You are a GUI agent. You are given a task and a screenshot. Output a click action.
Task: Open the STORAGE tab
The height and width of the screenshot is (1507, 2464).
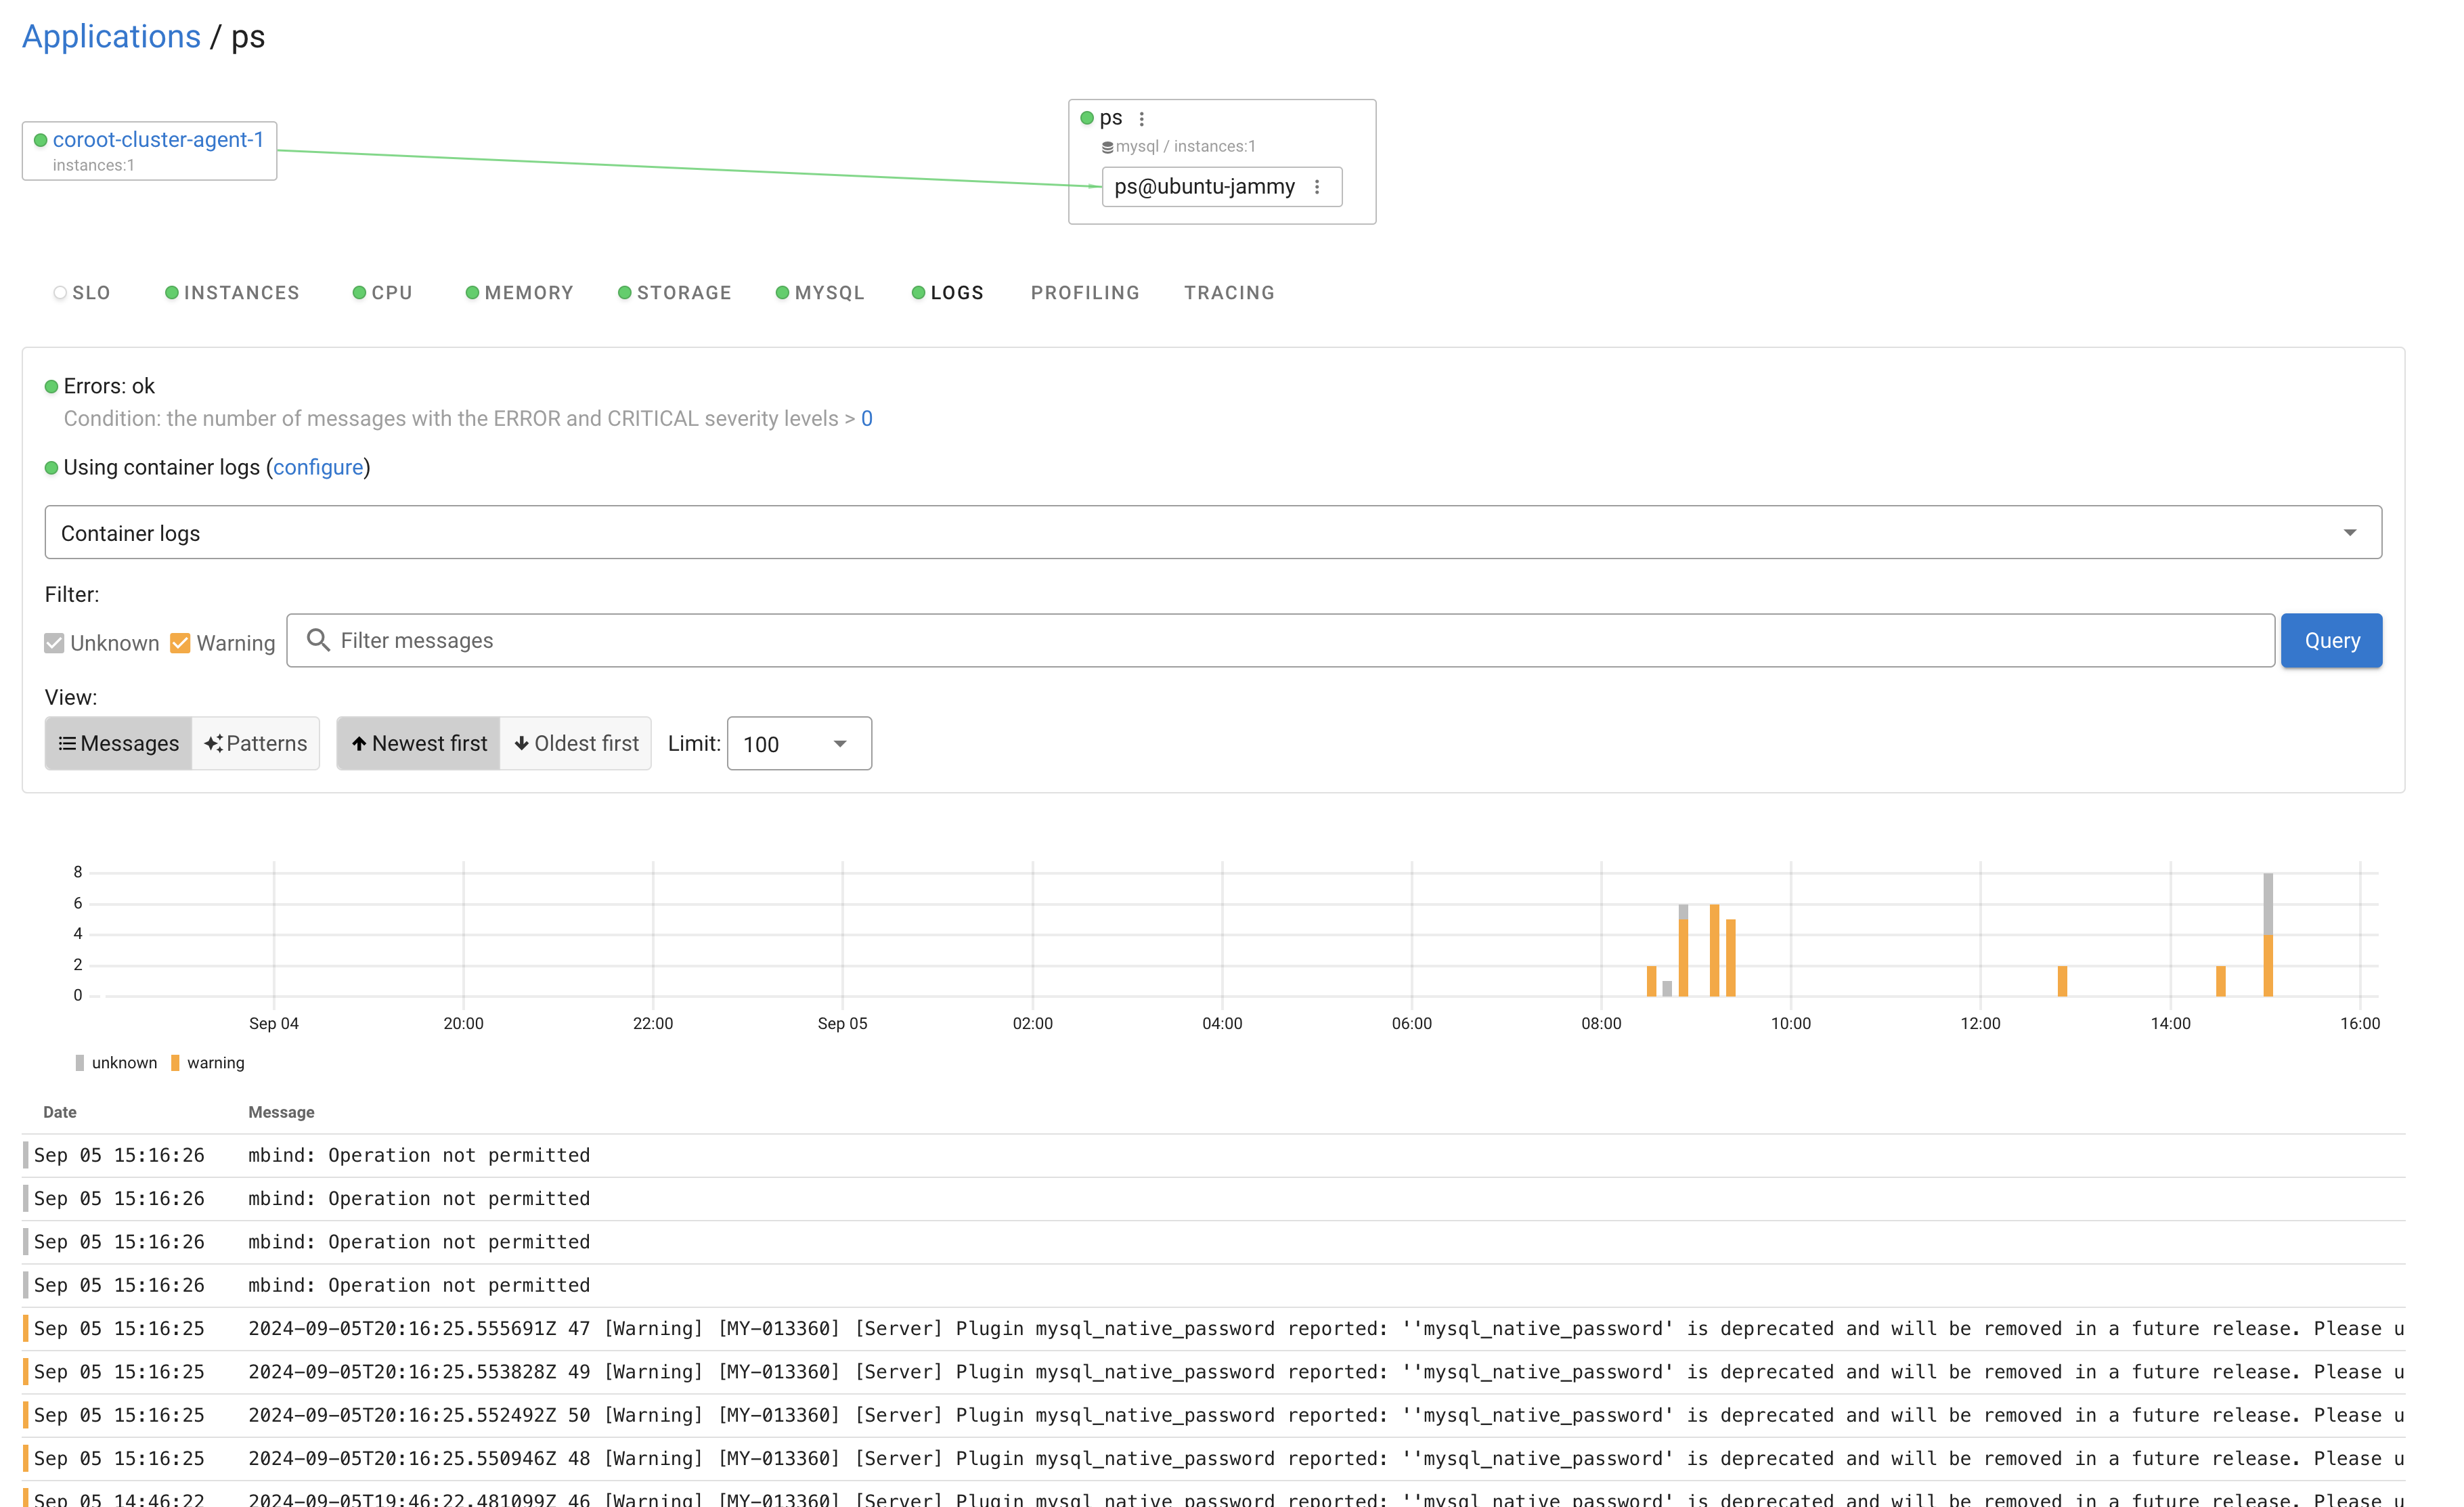click(x=675, y=293)
